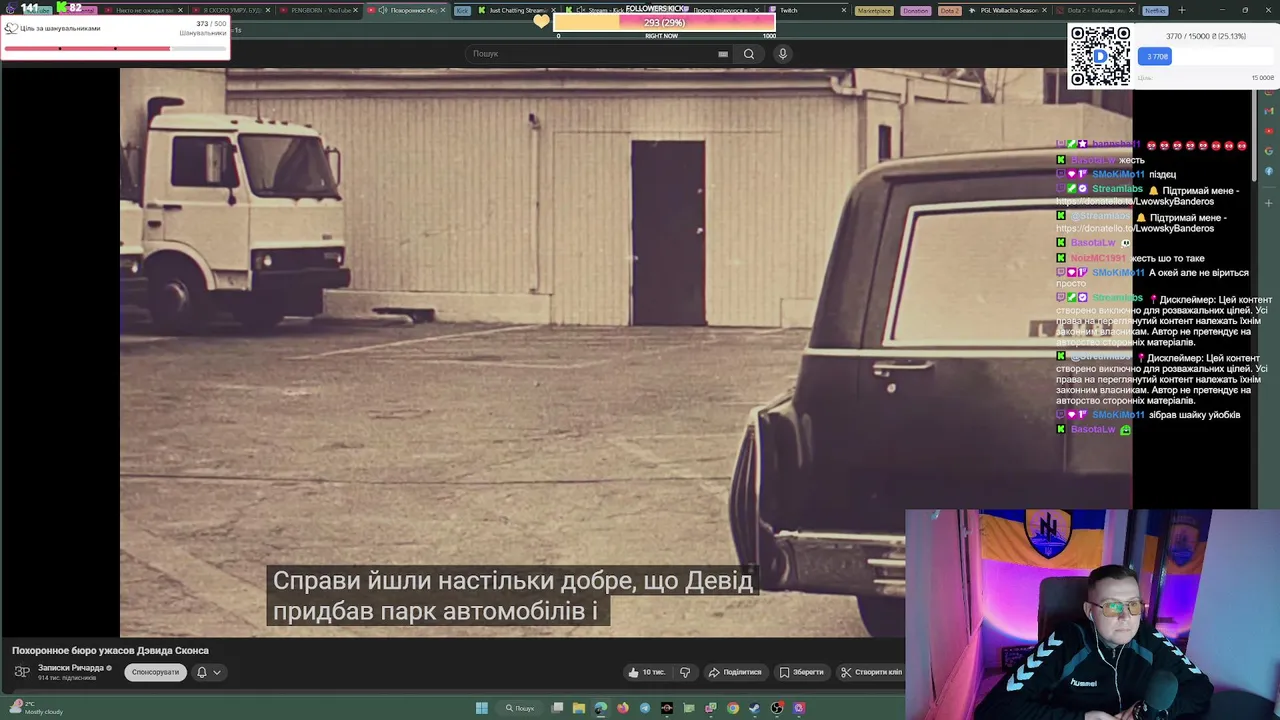The image size is (1280, 720).
Task: Switch to the FENGBORN - YouTube tab
Action: click(x=320, y=10)
